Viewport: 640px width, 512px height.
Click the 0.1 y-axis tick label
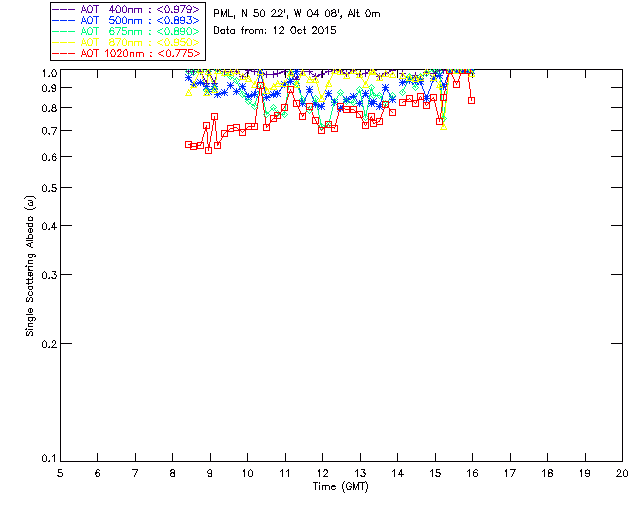49,459
